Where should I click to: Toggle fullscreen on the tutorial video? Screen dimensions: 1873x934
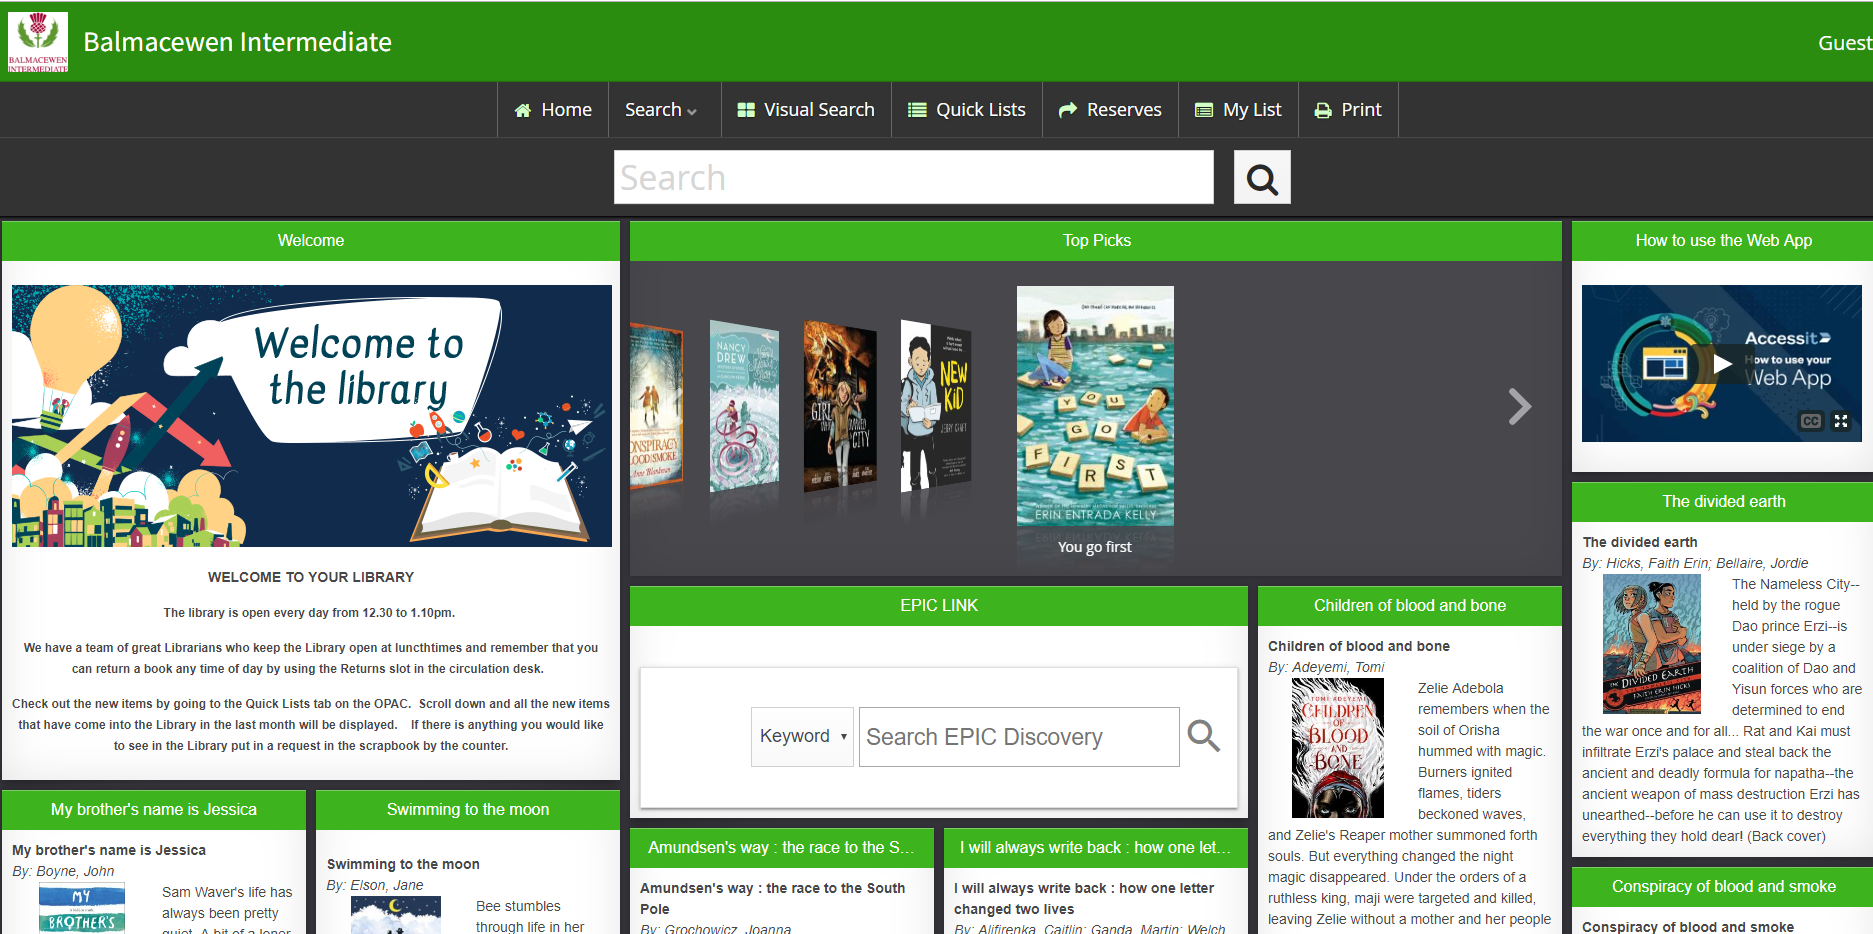1841,421
